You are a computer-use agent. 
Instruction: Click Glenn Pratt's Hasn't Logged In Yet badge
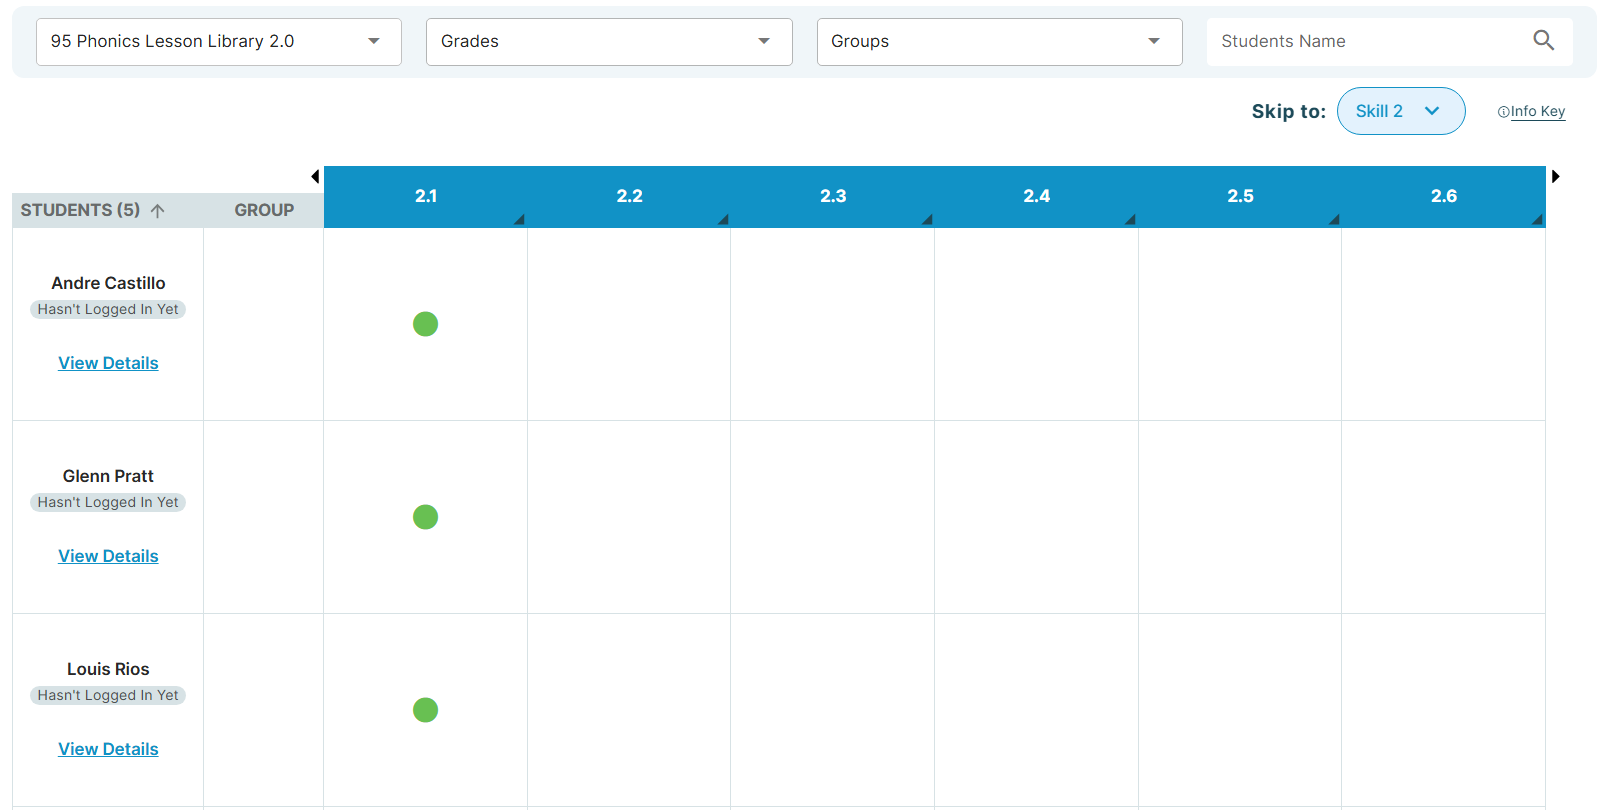pyautogui.click(x=108, y=503)
